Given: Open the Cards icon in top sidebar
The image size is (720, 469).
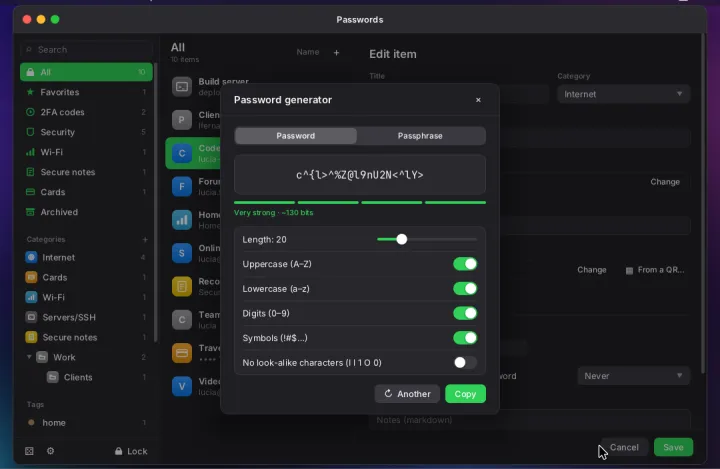Looking at the screenshot, I should 30,192.
